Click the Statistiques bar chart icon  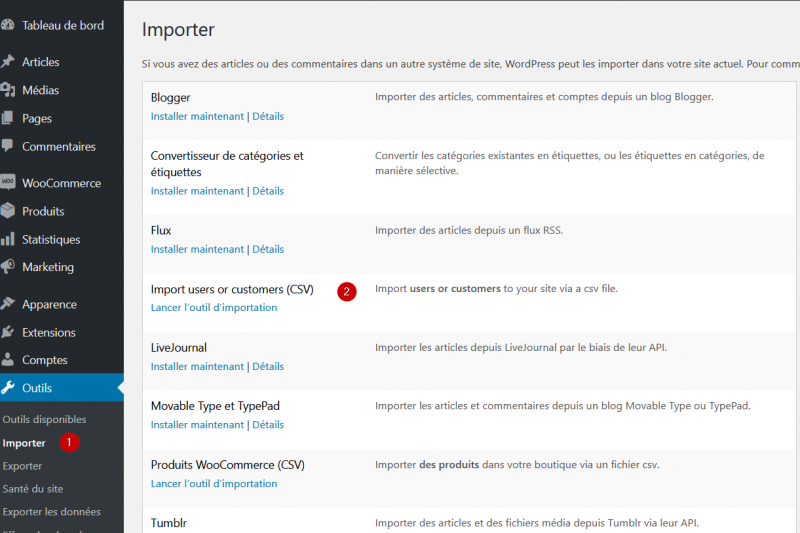point(7,239)
